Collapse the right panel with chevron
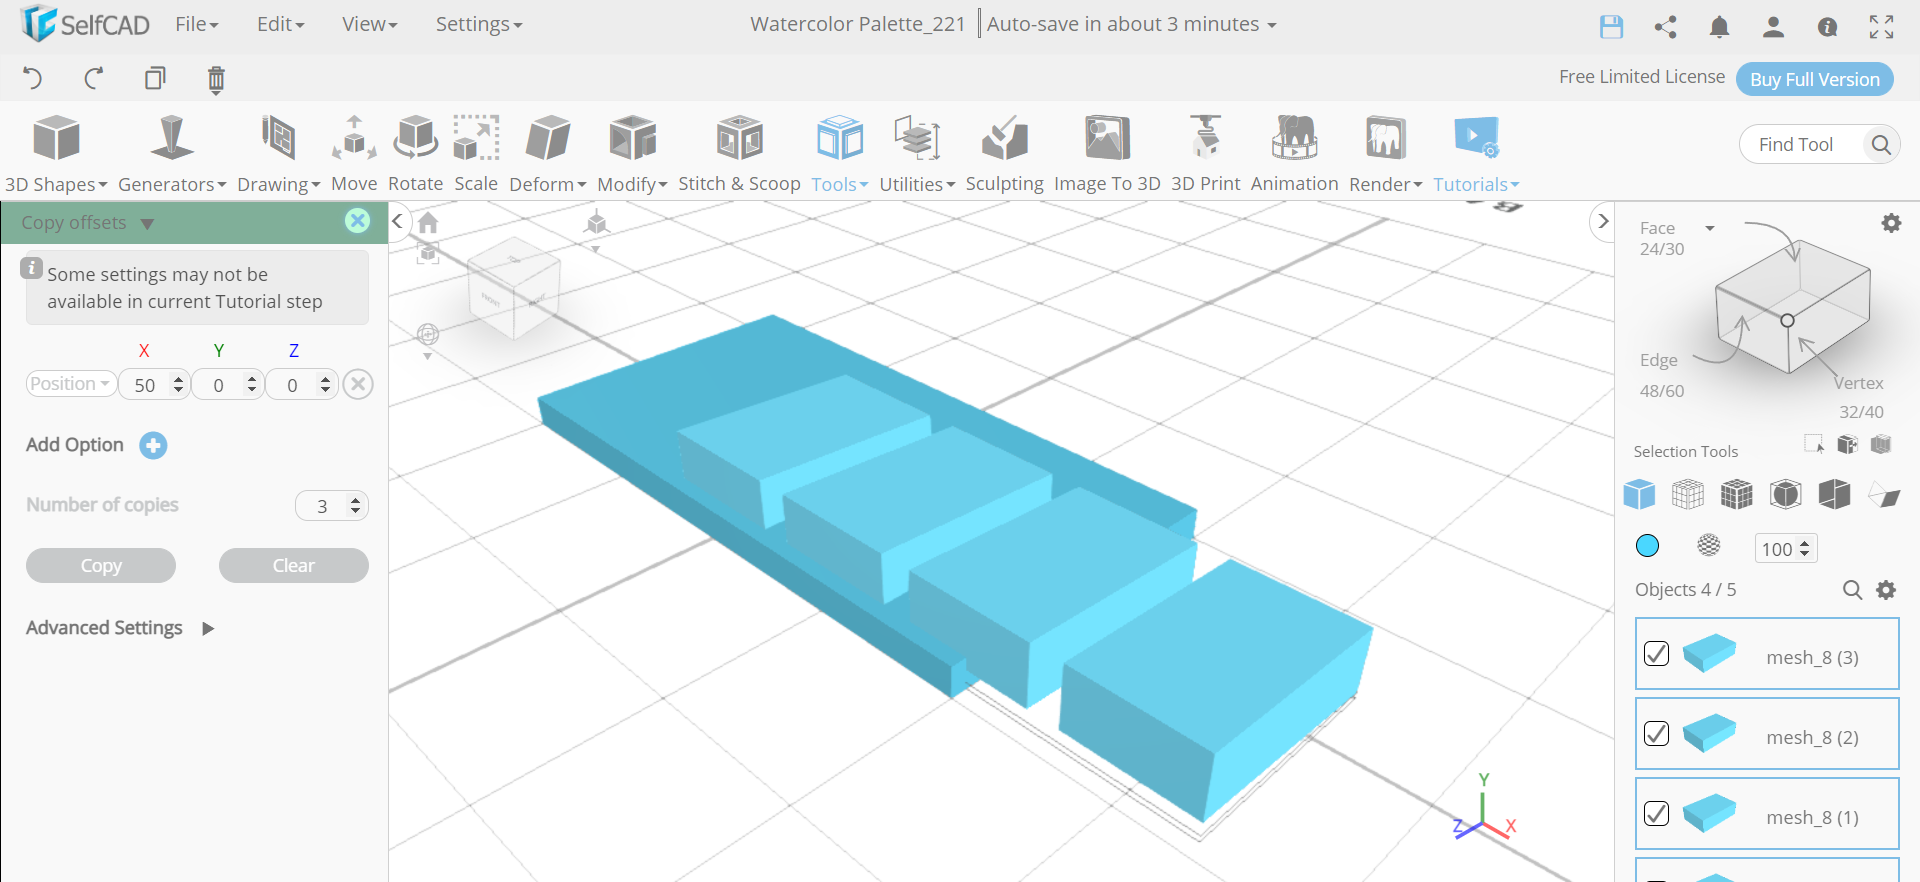Viewport: 1920px width, 882px height. (1603, 221)
